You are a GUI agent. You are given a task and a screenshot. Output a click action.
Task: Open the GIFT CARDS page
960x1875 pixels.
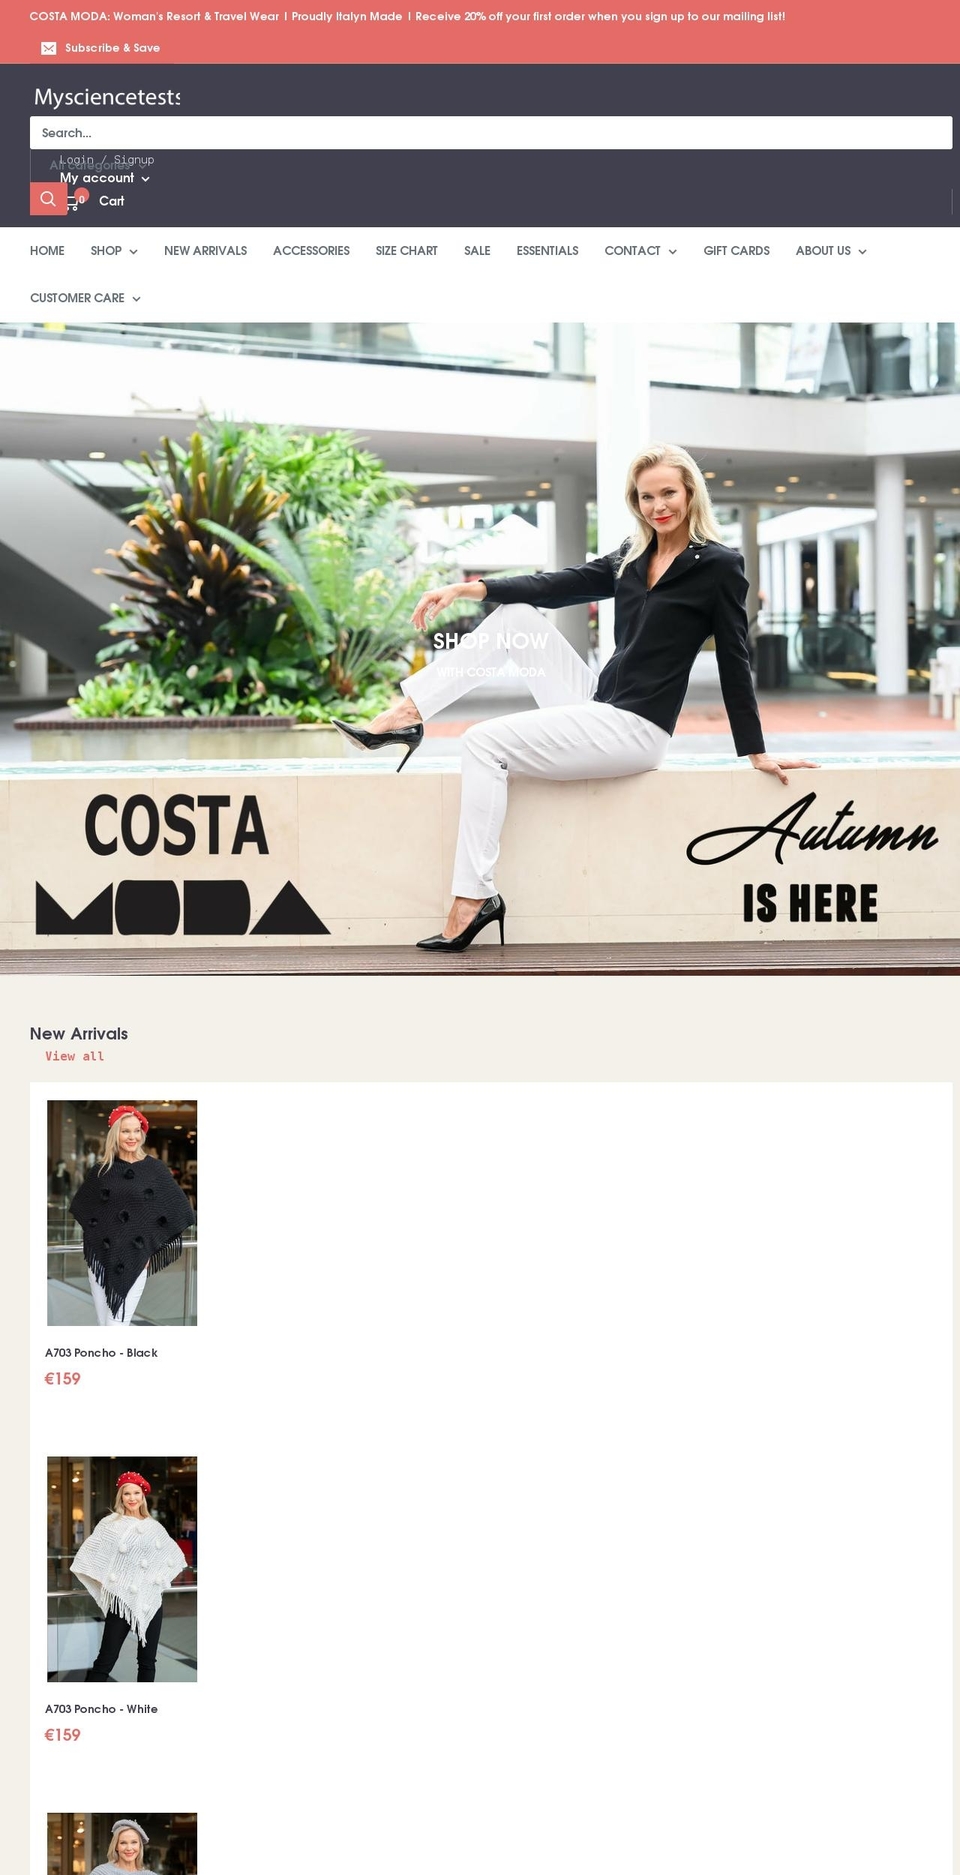click(x=736, y=251)
